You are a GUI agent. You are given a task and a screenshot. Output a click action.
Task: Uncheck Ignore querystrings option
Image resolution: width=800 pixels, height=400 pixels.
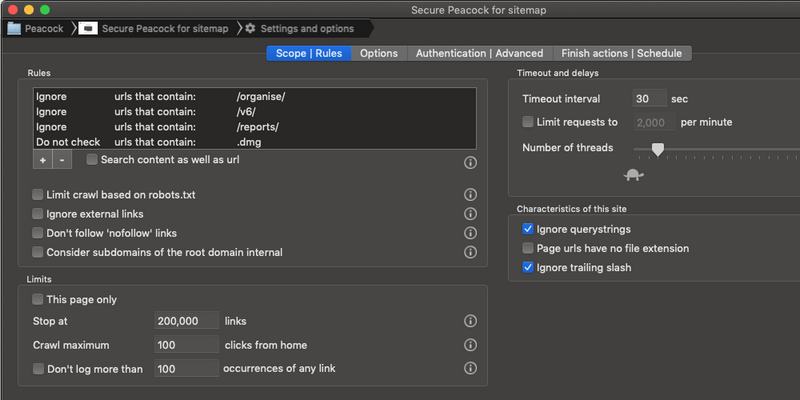528,229
